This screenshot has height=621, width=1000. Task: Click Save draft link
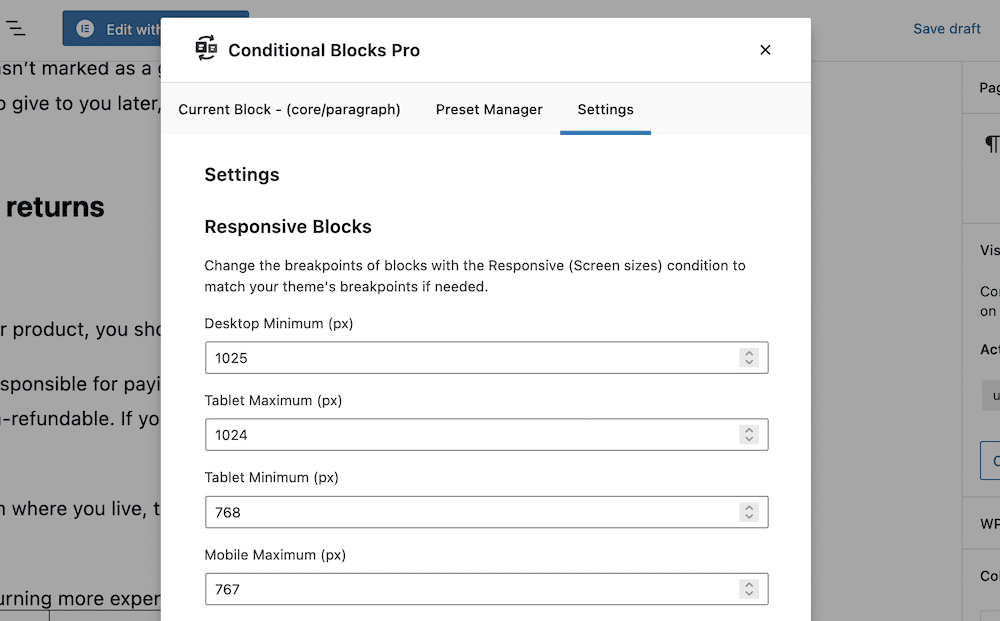coord(946,29)
